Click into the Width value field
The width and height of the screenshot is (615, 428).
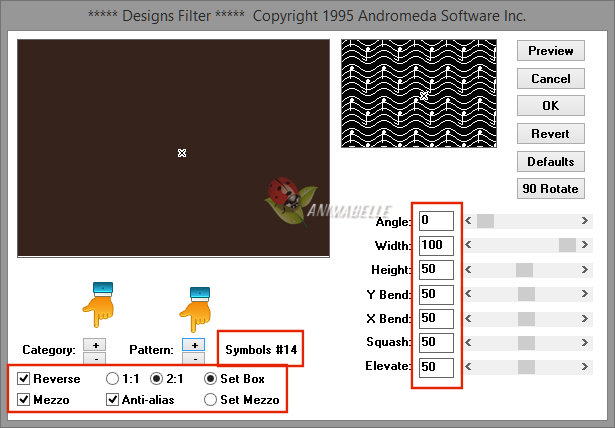click(436, 246)
